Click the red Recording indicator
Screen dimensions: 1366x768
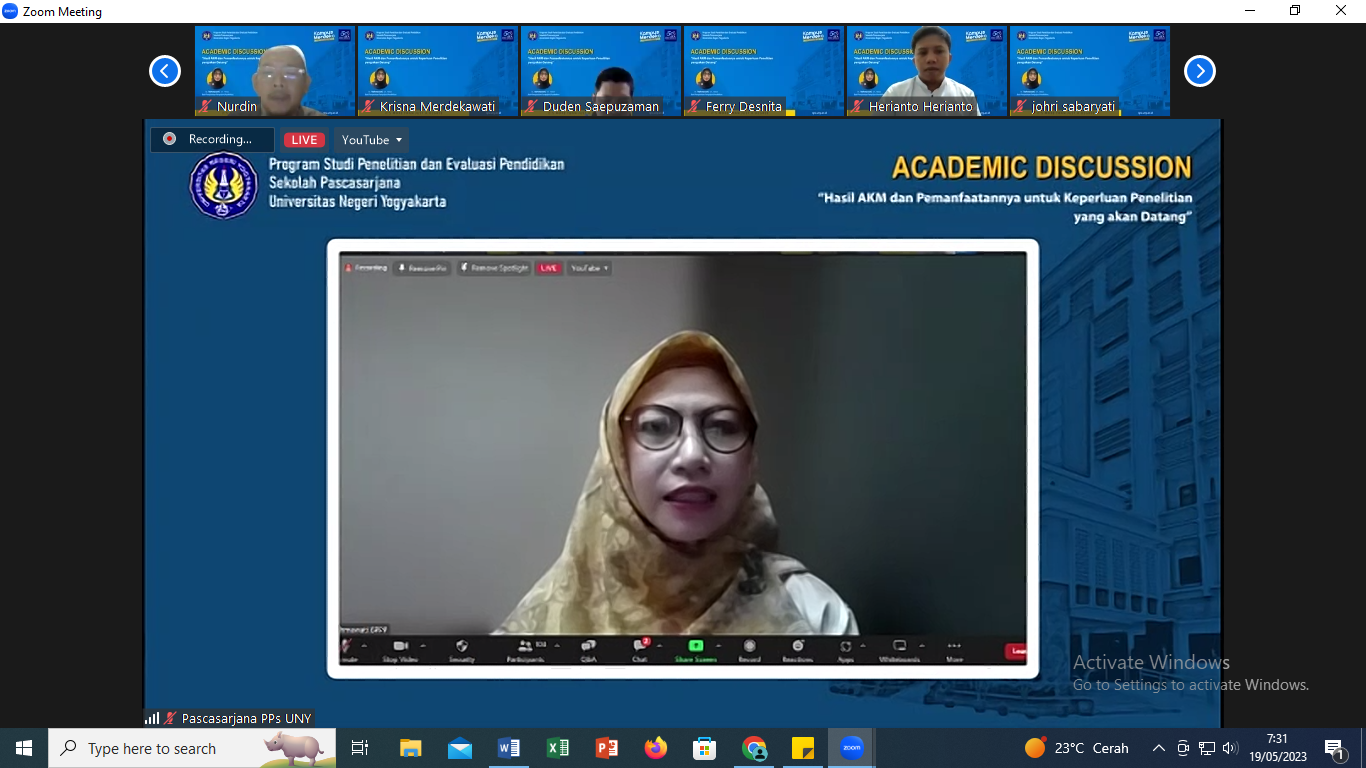pos(212,139)
